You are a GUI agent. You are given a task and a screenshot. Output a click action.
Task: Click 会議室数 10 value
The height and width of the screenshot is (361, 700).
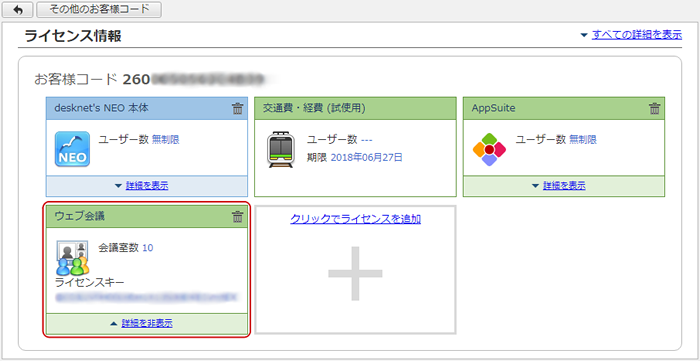pyautogui.click(x=148, y=248)
